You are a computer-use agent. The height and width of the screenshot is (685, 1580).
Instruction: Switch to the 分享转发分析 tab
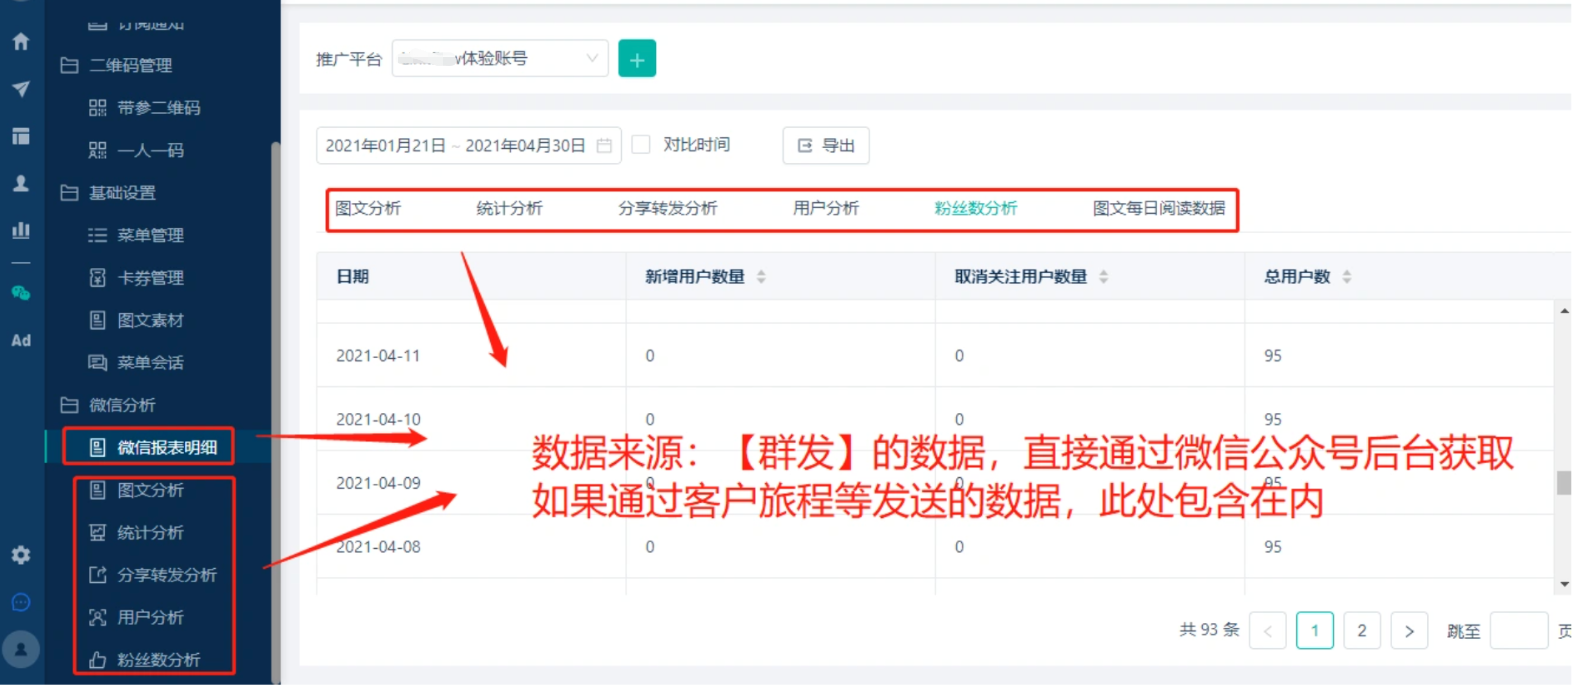(x=667, y=208)
